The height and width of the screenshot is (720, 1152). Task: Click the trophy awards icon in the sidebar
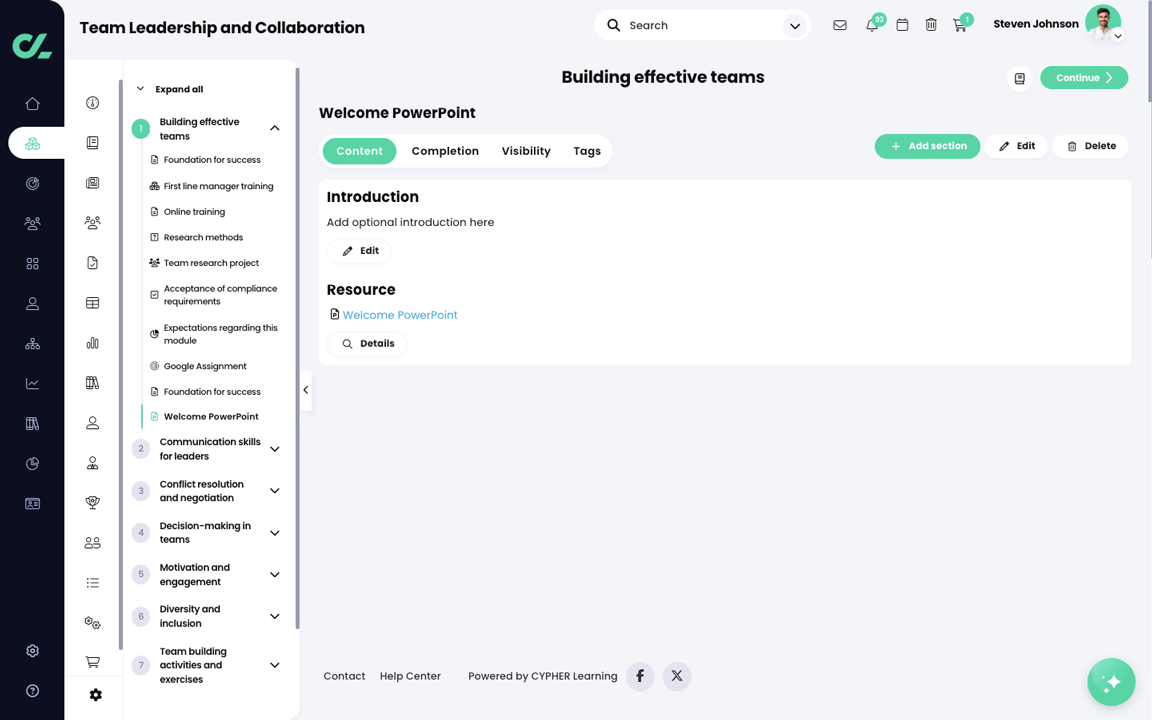click(x=92, y=502)
